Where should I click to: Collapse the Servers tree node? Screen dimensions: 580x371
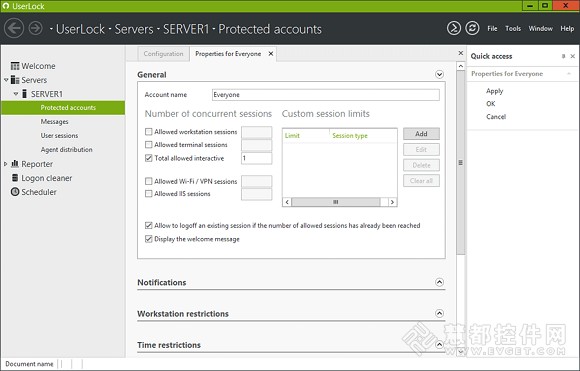pos(6,80)
